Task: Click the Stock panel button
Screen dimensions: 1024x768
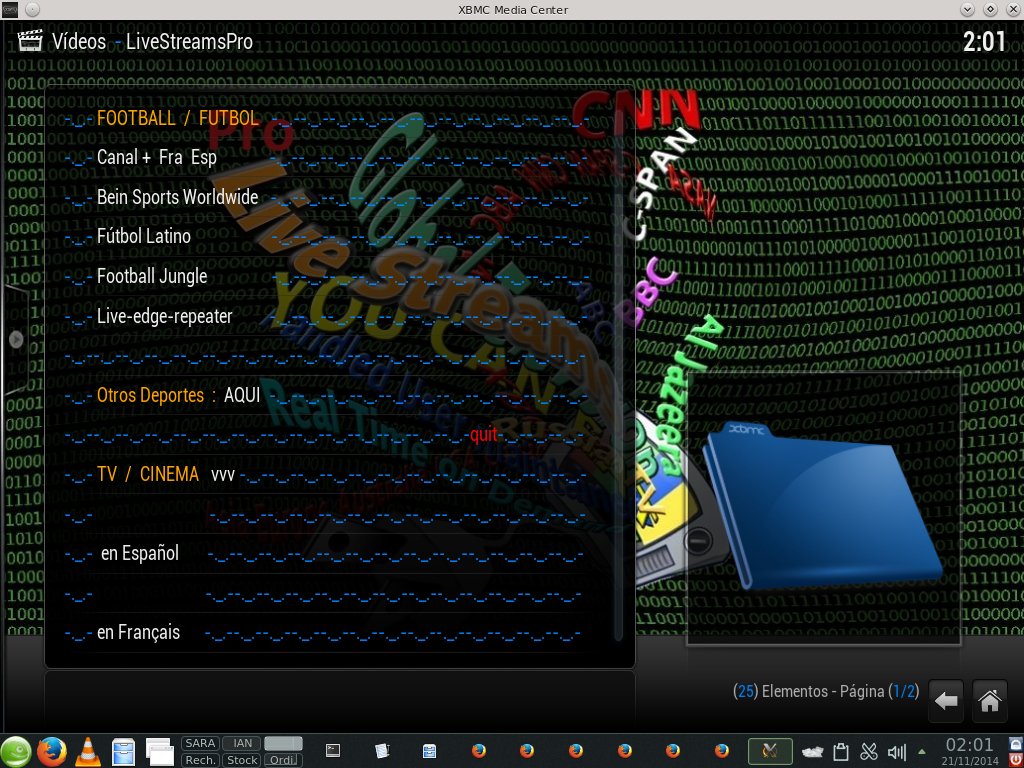Action: tap(242, 760)
